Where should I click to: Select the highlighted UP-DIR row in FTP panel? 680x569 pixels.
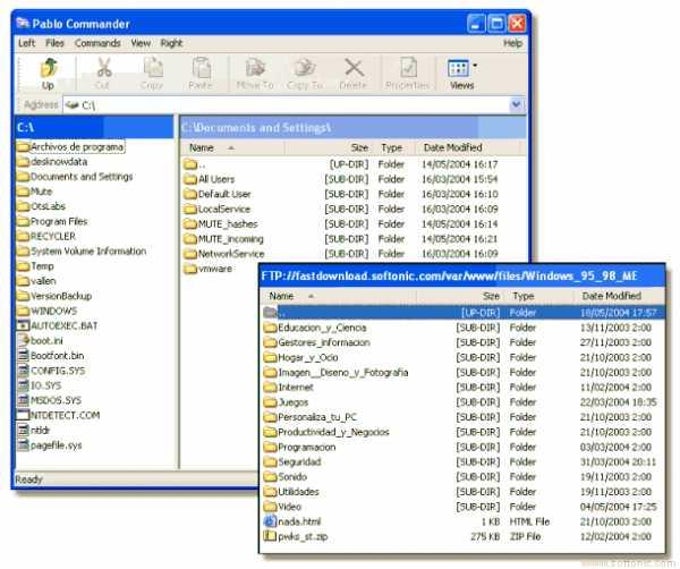(x=463, y=313)
